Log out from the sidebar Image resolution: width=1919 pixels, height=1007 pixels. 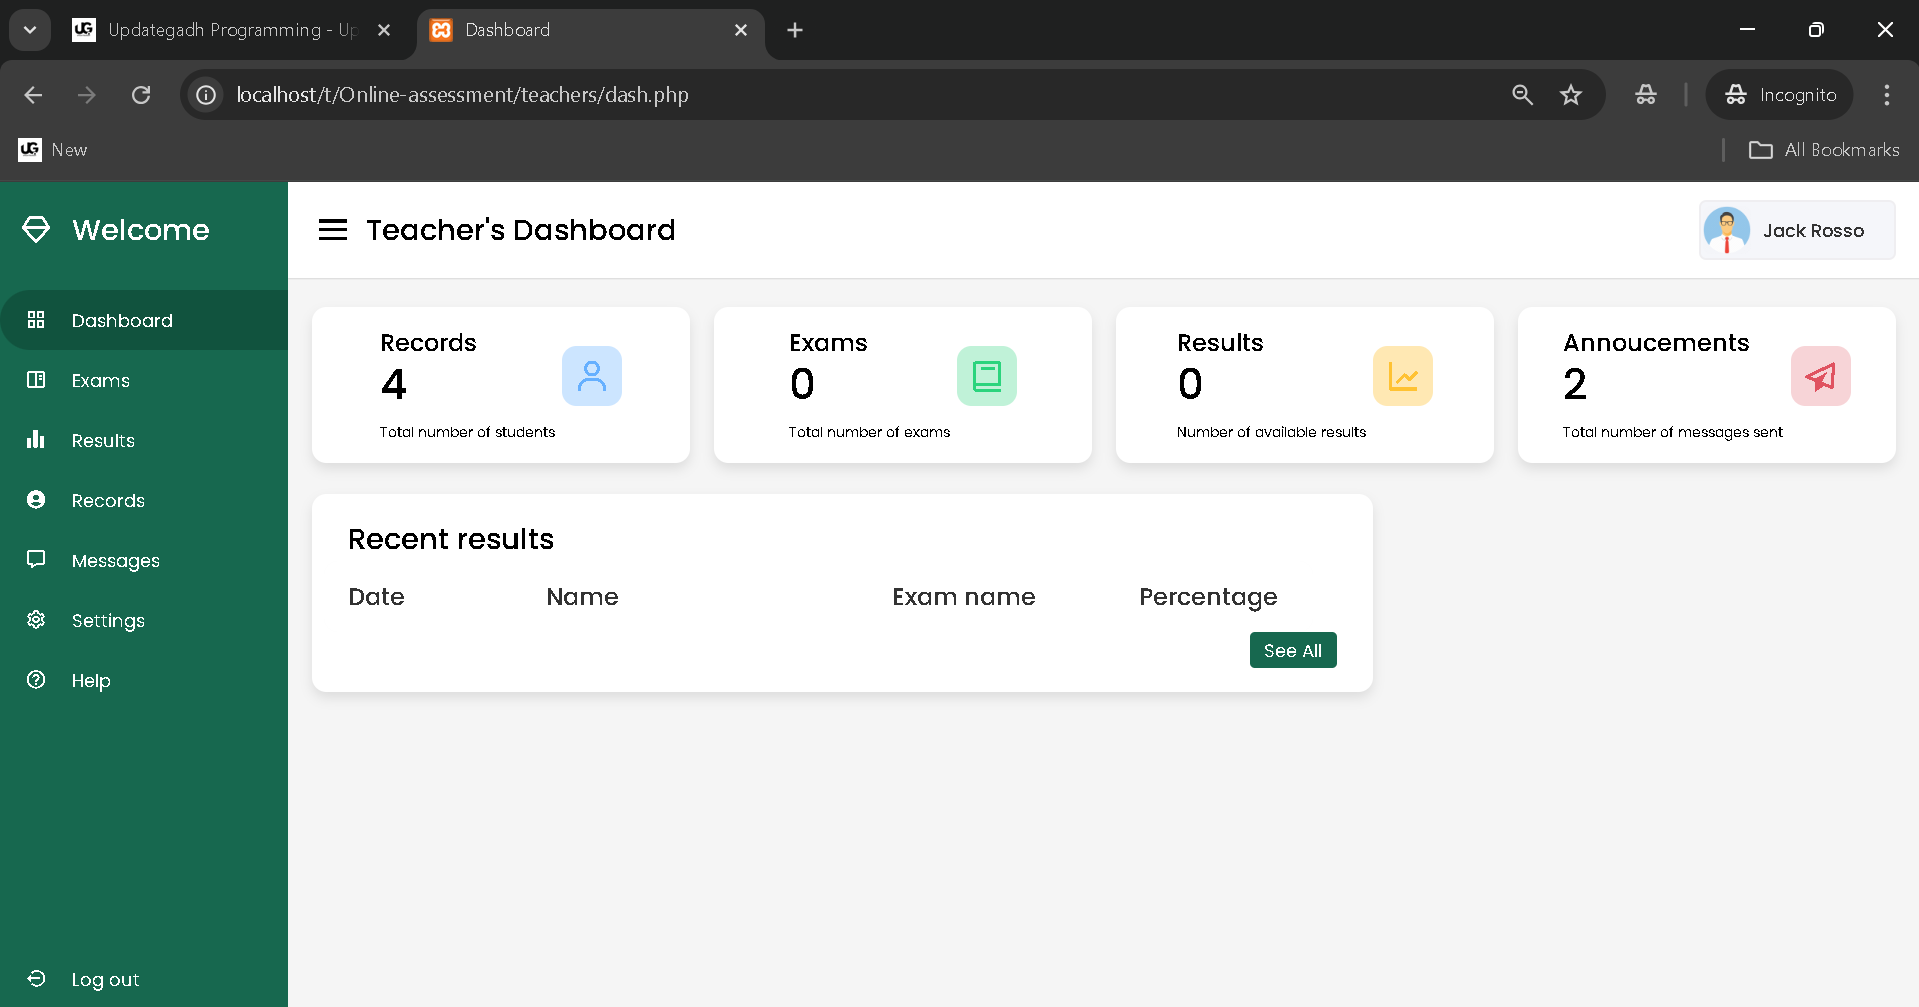click(104, 979)
